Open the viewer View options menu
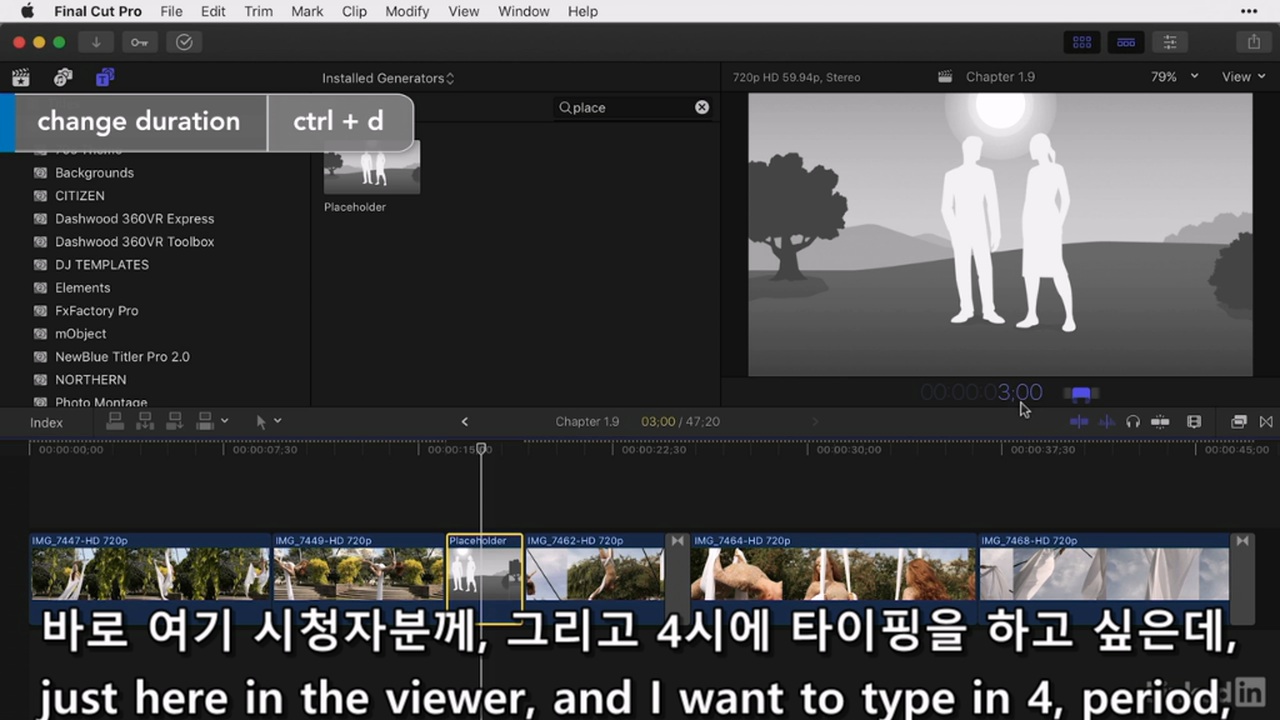Viewport: 1280px width, 720px height. 1243,77
